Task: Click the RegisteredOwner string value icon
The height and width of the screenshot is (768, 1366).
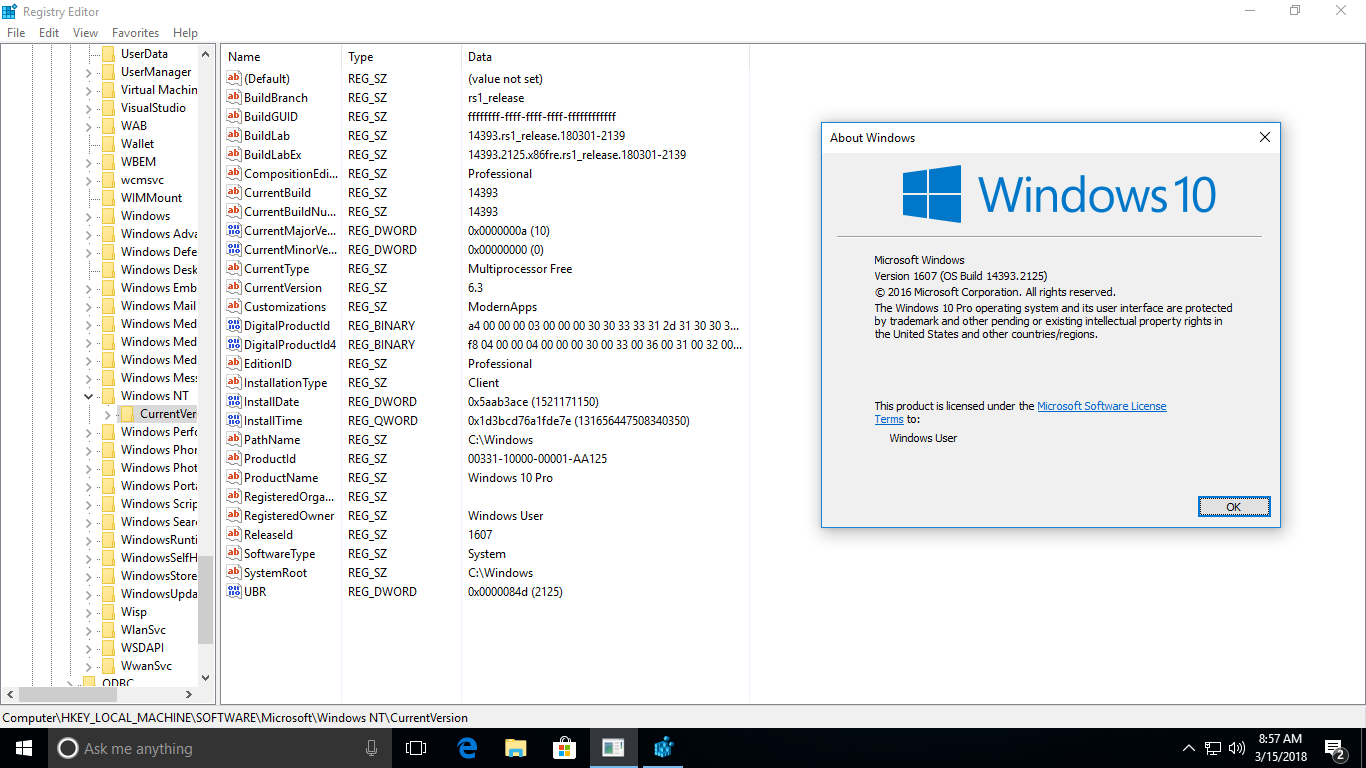Action: [x=234, y=516]
